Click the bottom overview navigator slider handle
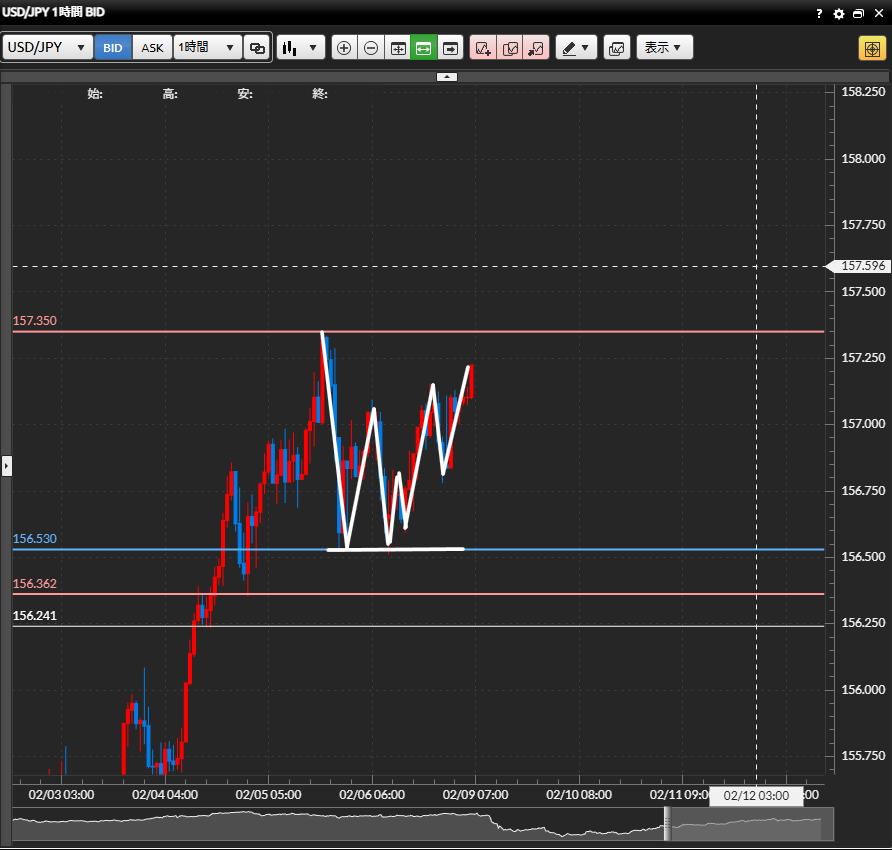 tap(667, 824)
